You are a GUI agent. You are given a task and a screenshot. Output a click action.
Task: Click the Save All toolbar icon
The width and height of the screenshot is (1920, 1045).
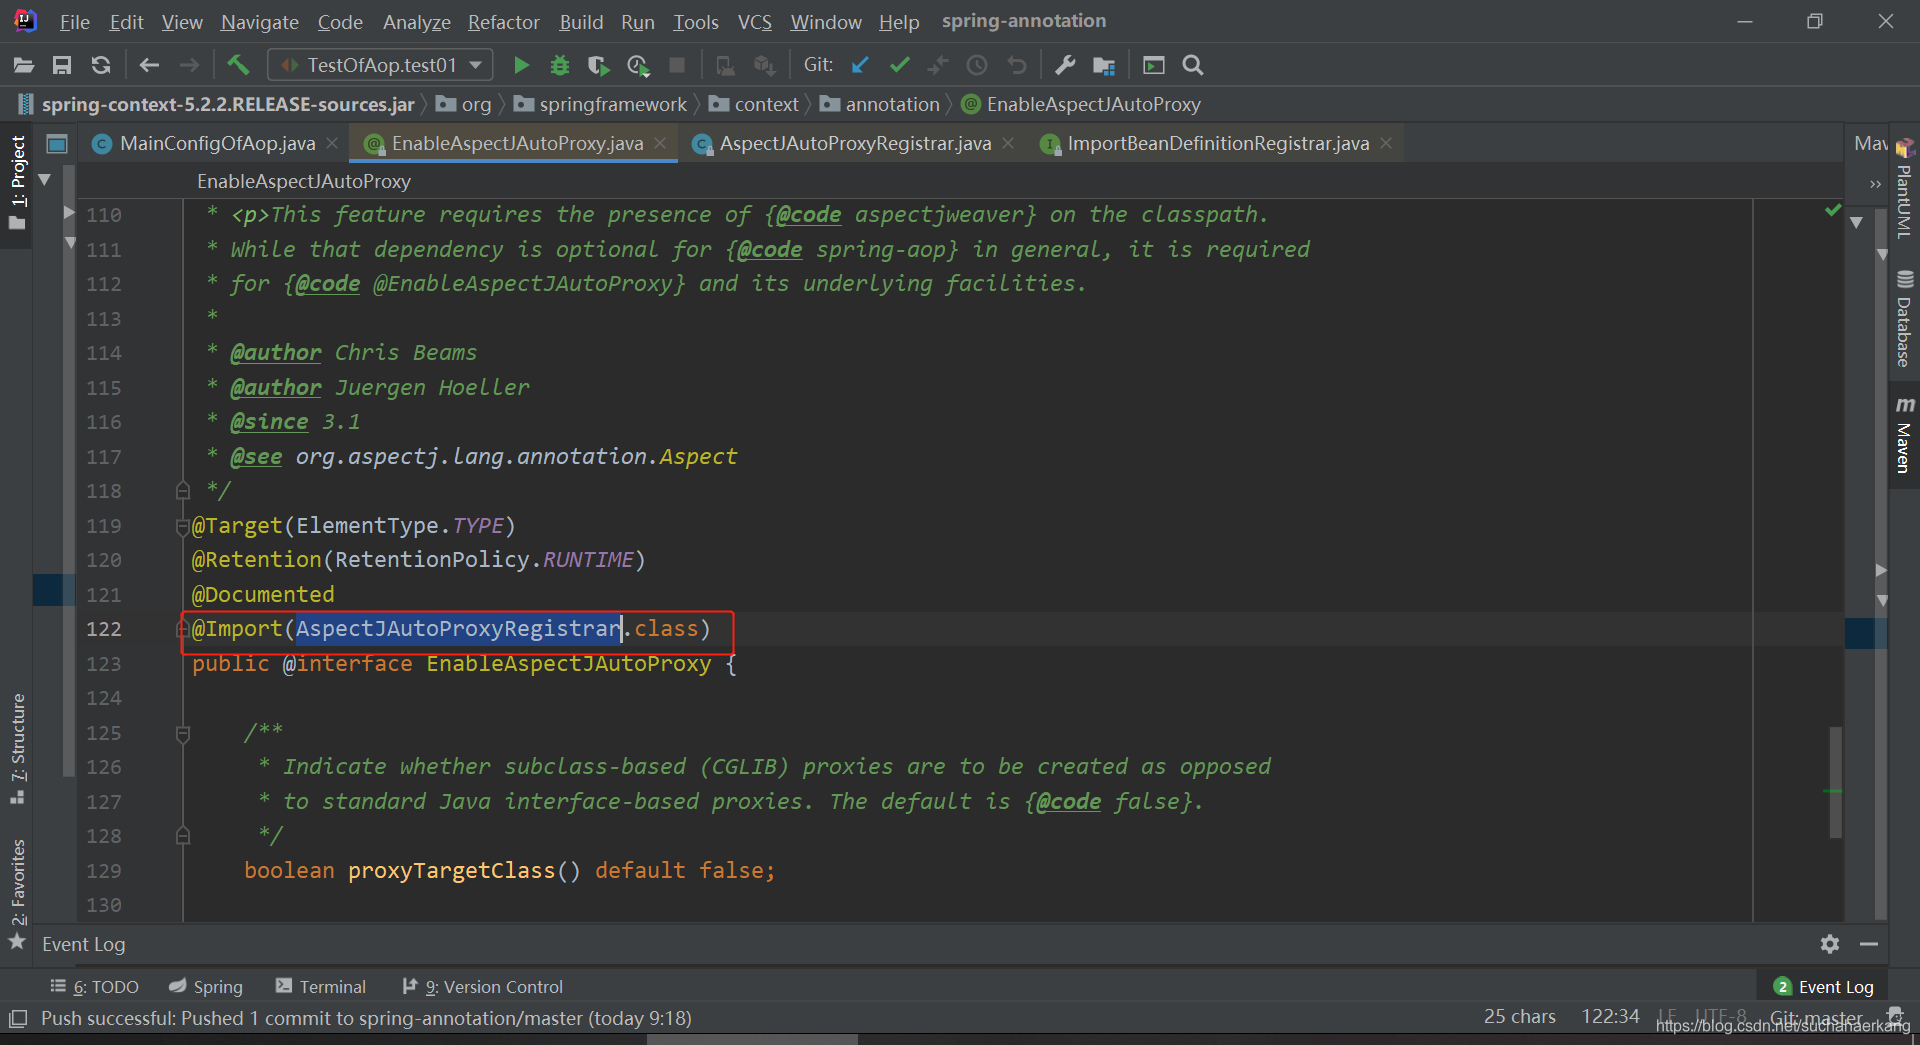pos(62,65)
